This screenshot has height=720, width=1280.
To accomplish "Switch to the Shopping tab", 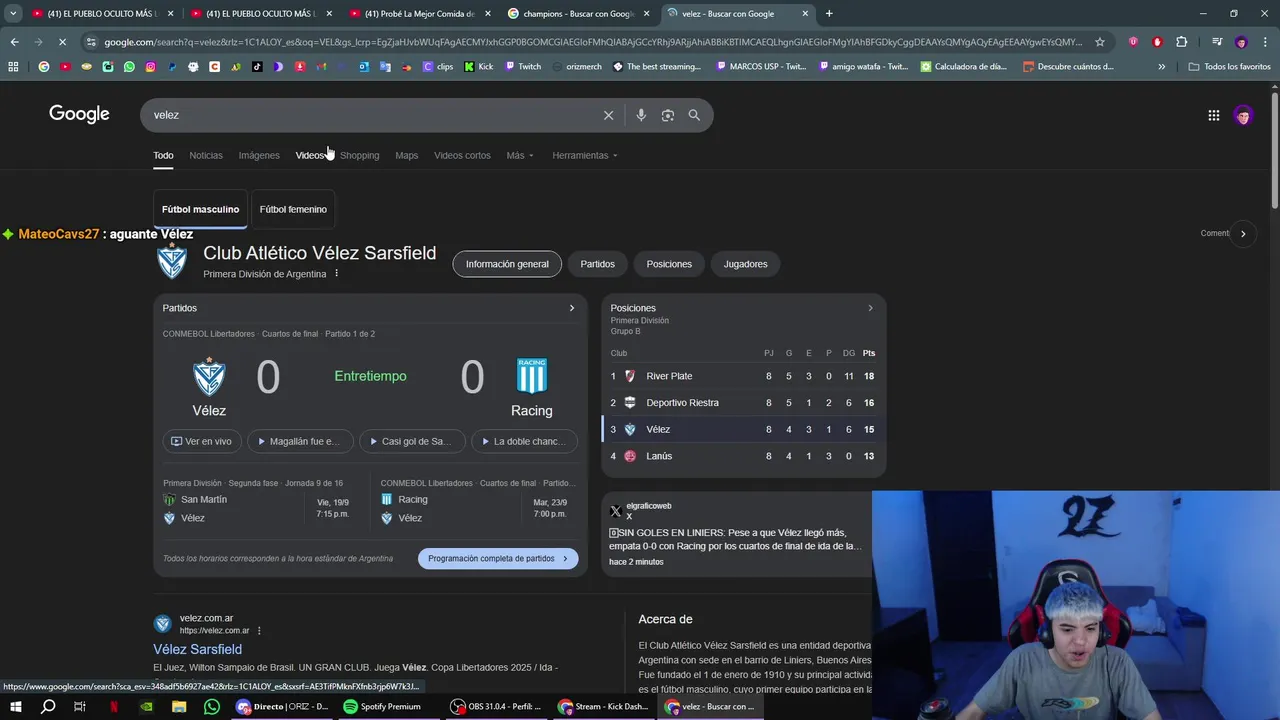I will (x=360, y=155).
